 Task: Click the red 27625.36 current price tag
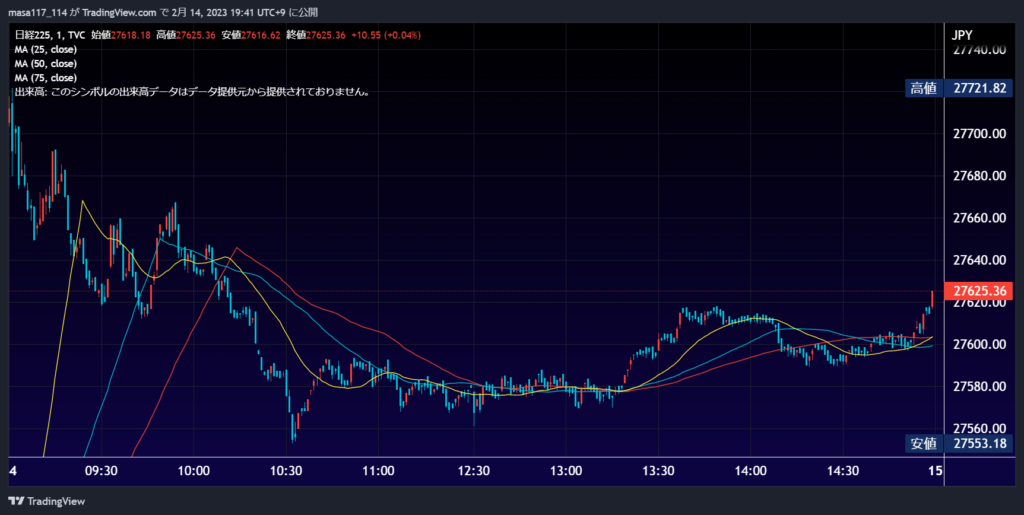pos(979,290)
